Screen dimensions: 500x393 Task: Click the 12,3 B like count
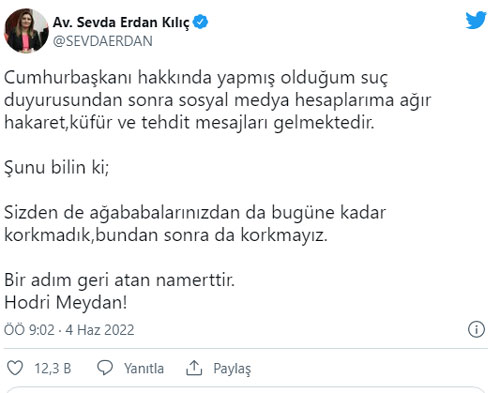(53, 369)
